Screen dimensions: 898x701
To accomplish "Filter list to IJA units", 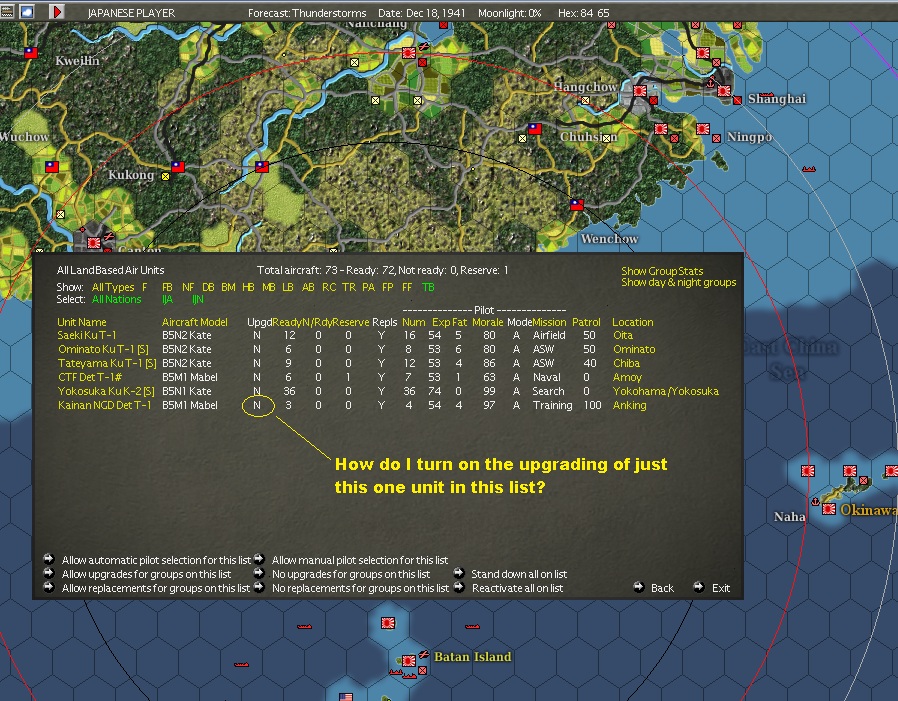I will point(167,299).
